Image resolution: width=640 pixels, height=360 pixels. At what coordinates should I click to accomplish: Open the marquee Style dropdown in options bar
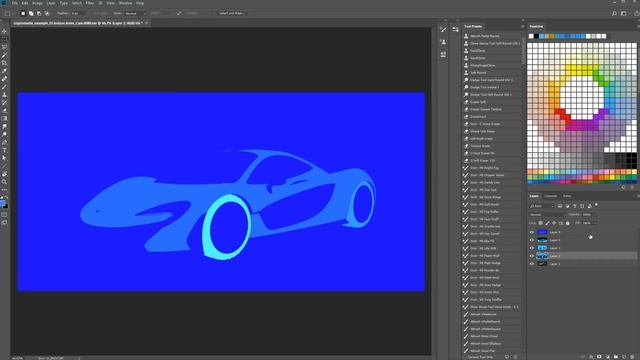coord(135,13)
